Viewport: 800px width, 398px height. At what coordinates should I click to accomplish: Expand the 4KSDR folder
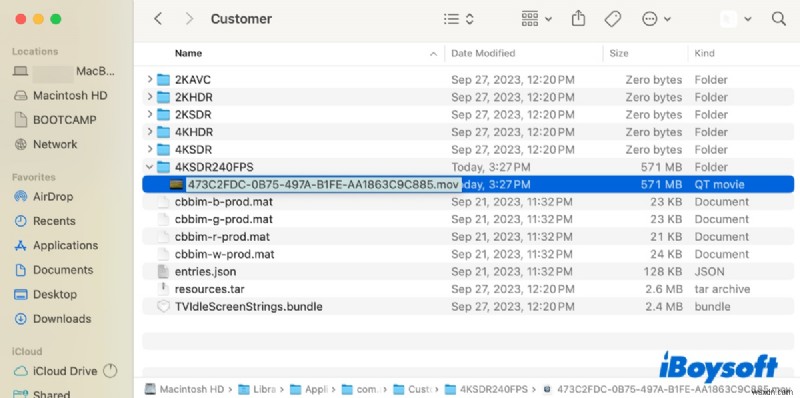pos(149,150)
